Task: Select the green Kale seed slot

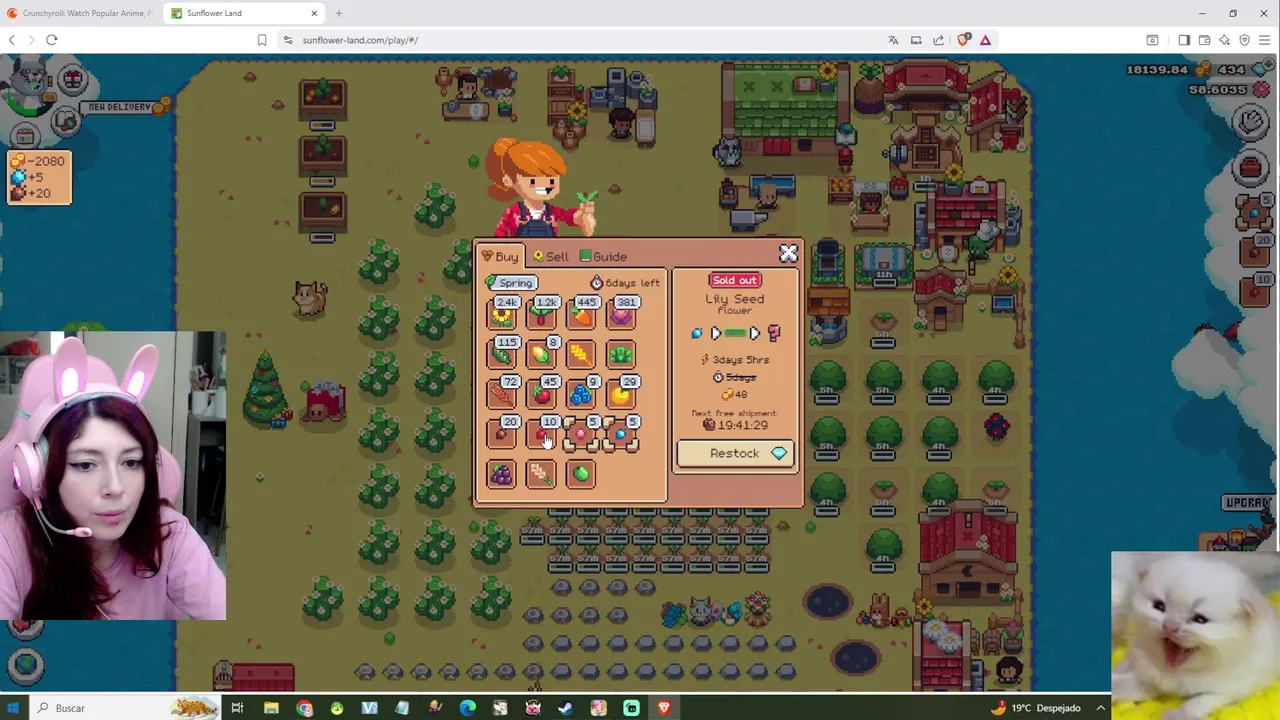Action: coord(622,353)
